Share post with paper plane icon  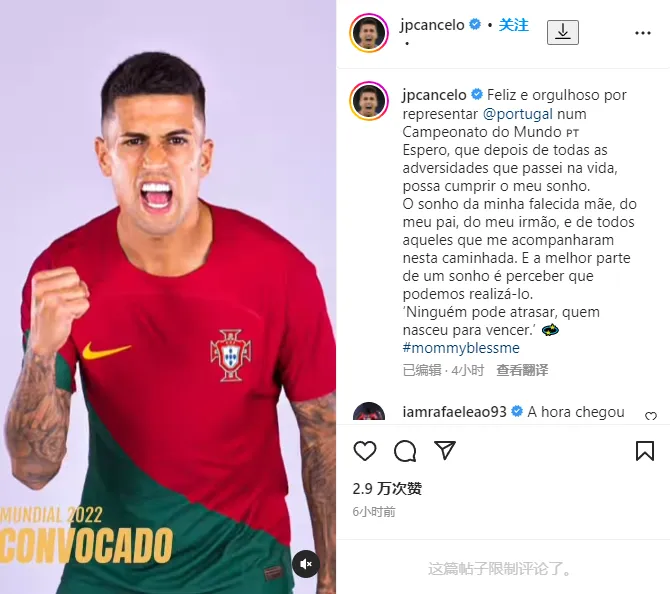[445, 450]
